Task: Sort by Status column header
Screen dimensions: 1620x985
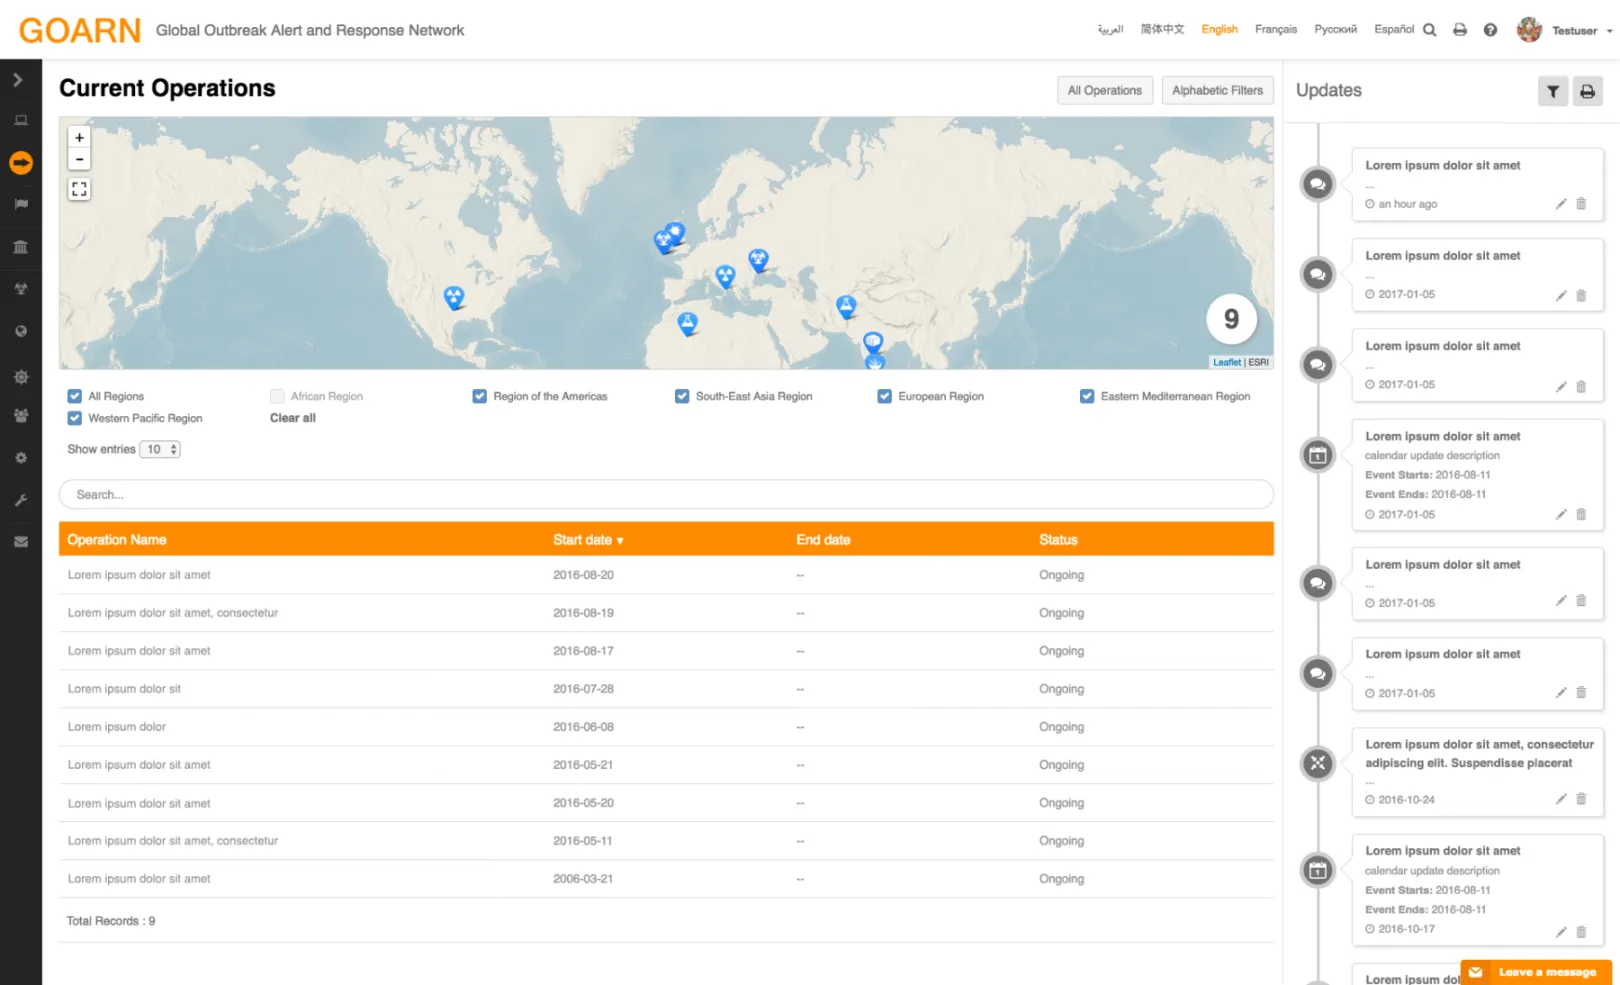Action: pos(1058,540)
